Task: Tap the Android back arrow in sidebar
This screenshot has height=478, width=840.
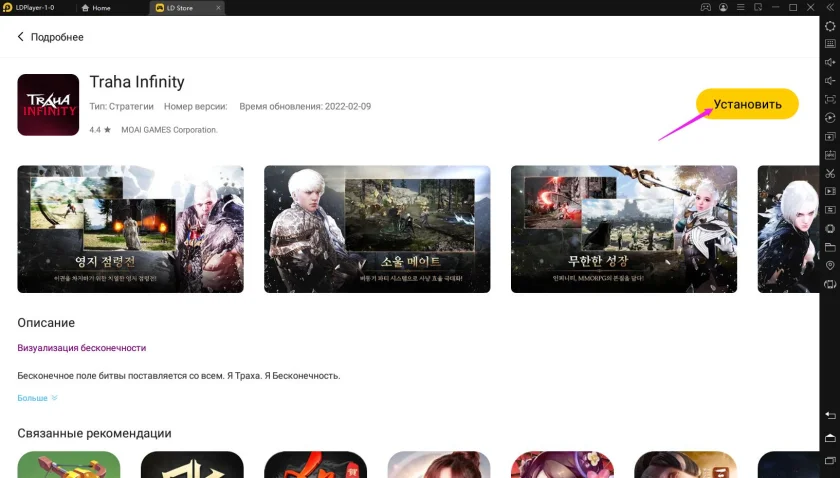Action: (x=830, y=415)
